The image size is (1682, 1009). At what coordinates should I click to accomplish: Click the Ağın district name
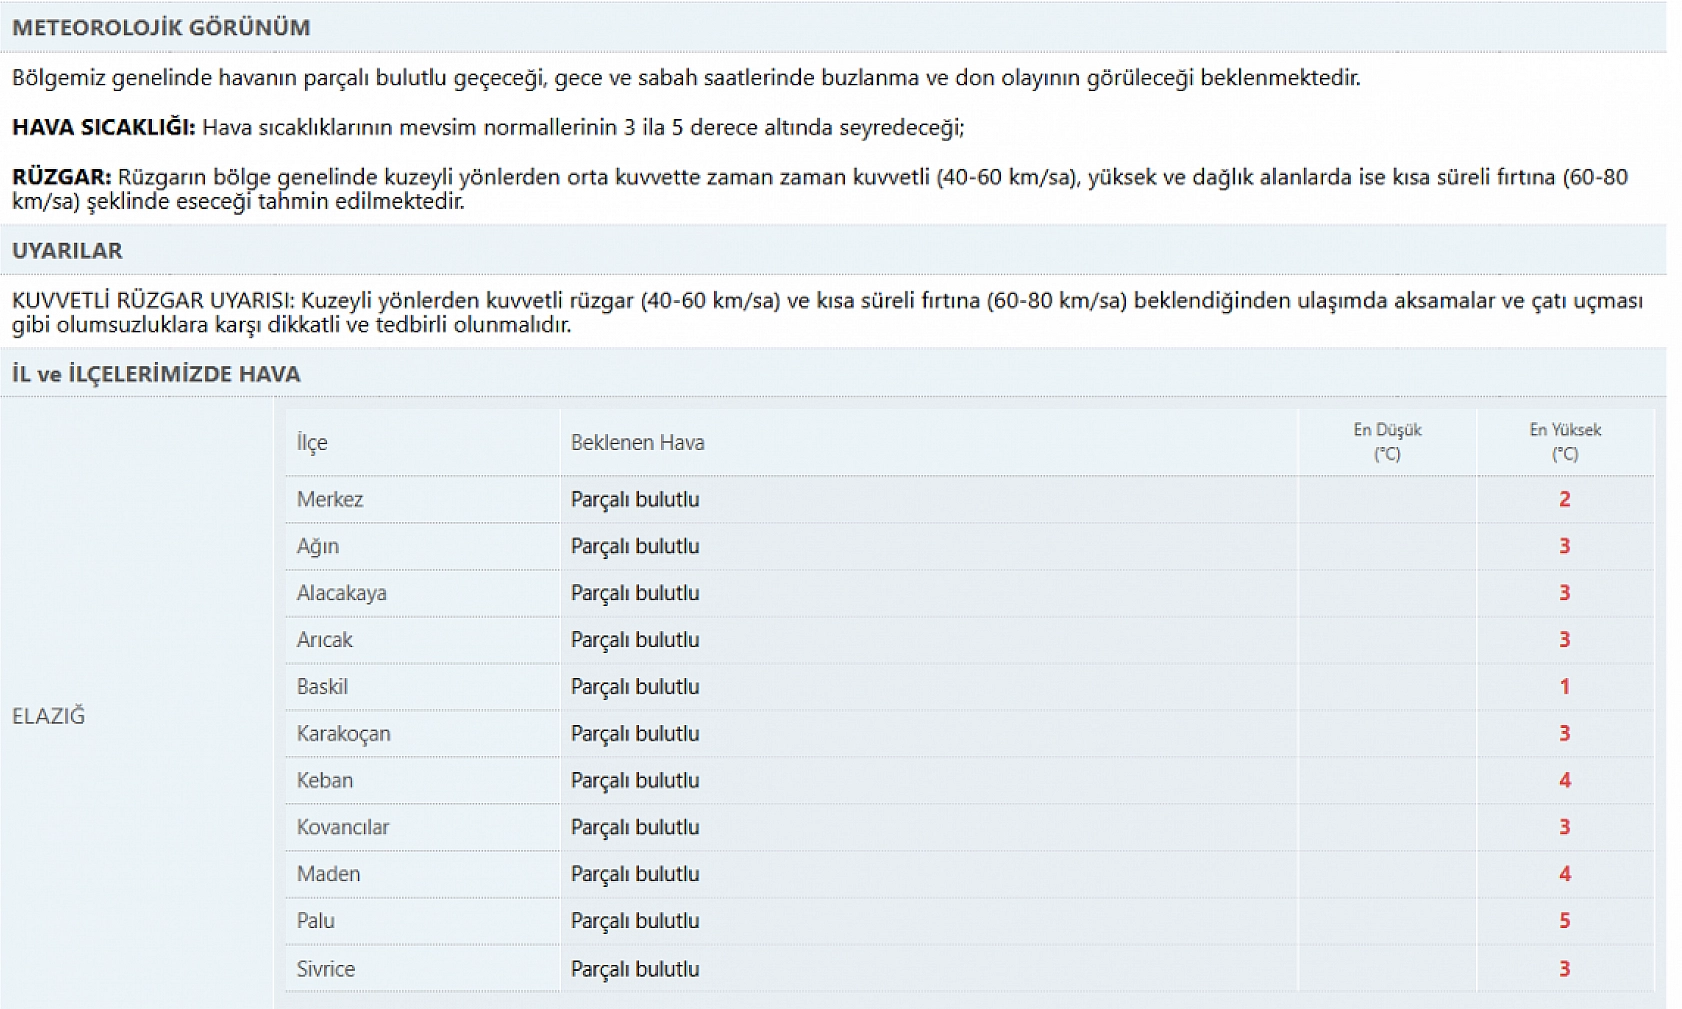pos(318,546)
